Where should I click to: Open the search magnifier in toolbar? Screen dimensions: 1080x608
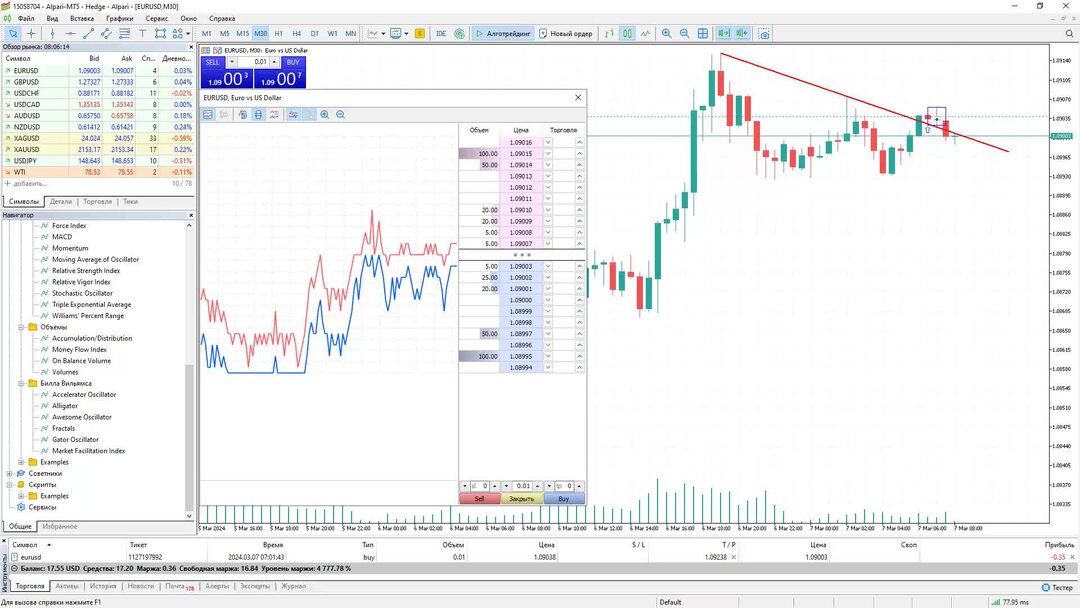tap(1069, 33)
